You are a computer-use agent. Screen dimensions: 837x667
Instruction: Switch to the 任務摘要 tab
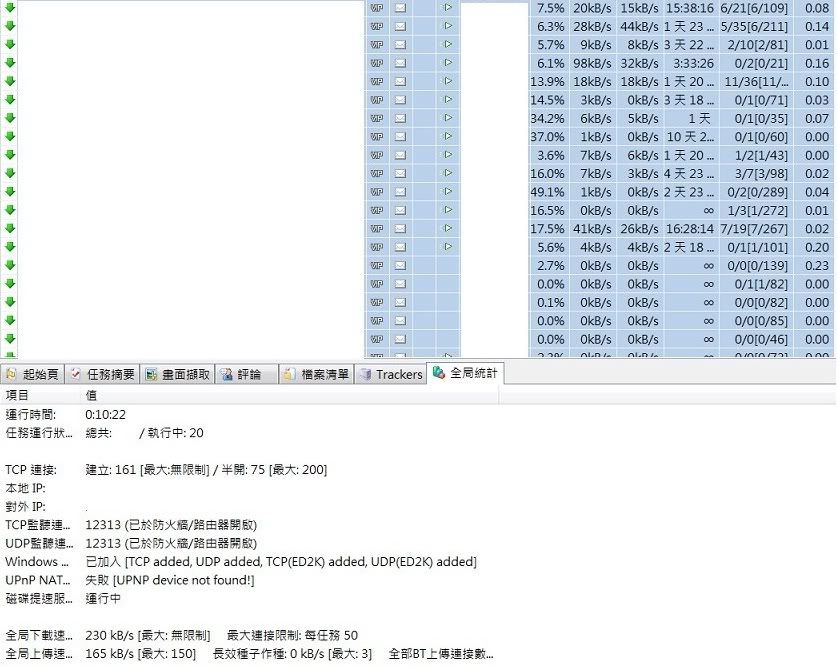[102, 375]
